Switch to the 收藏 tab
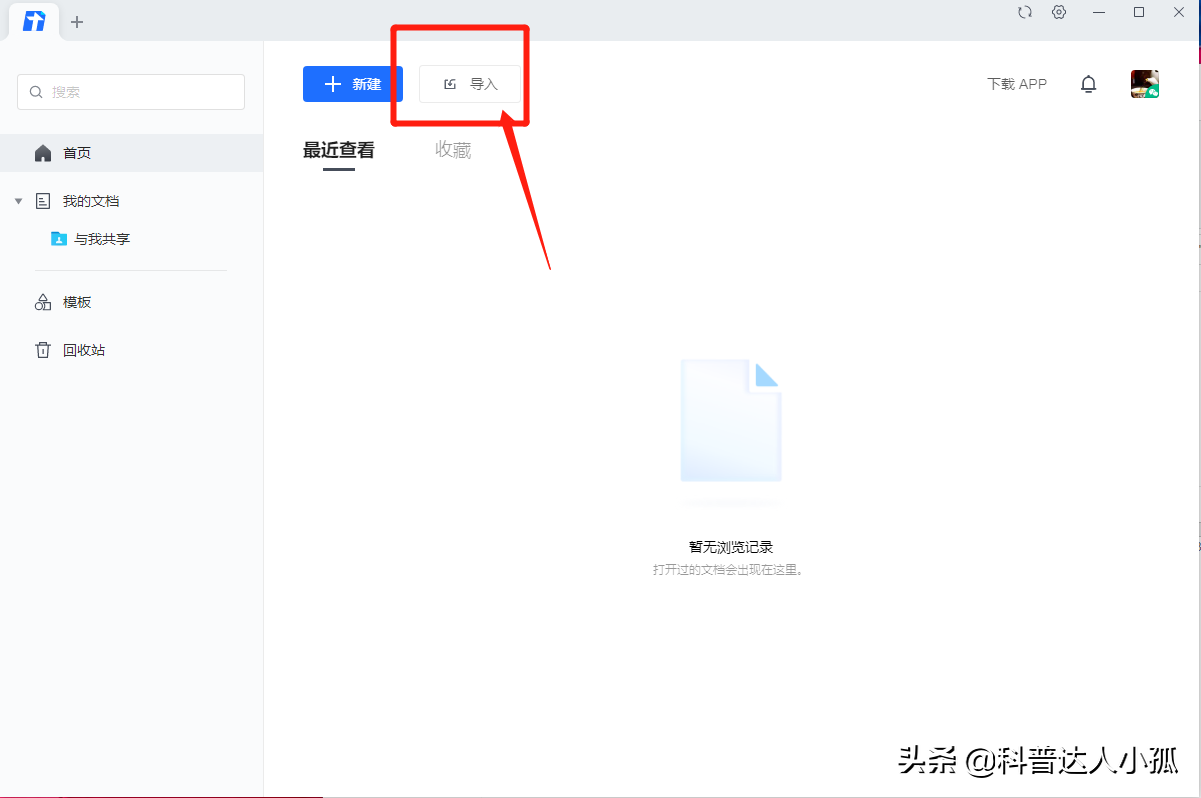The width and height of the screenshot is (1201, 798). [x=453, y=150]
